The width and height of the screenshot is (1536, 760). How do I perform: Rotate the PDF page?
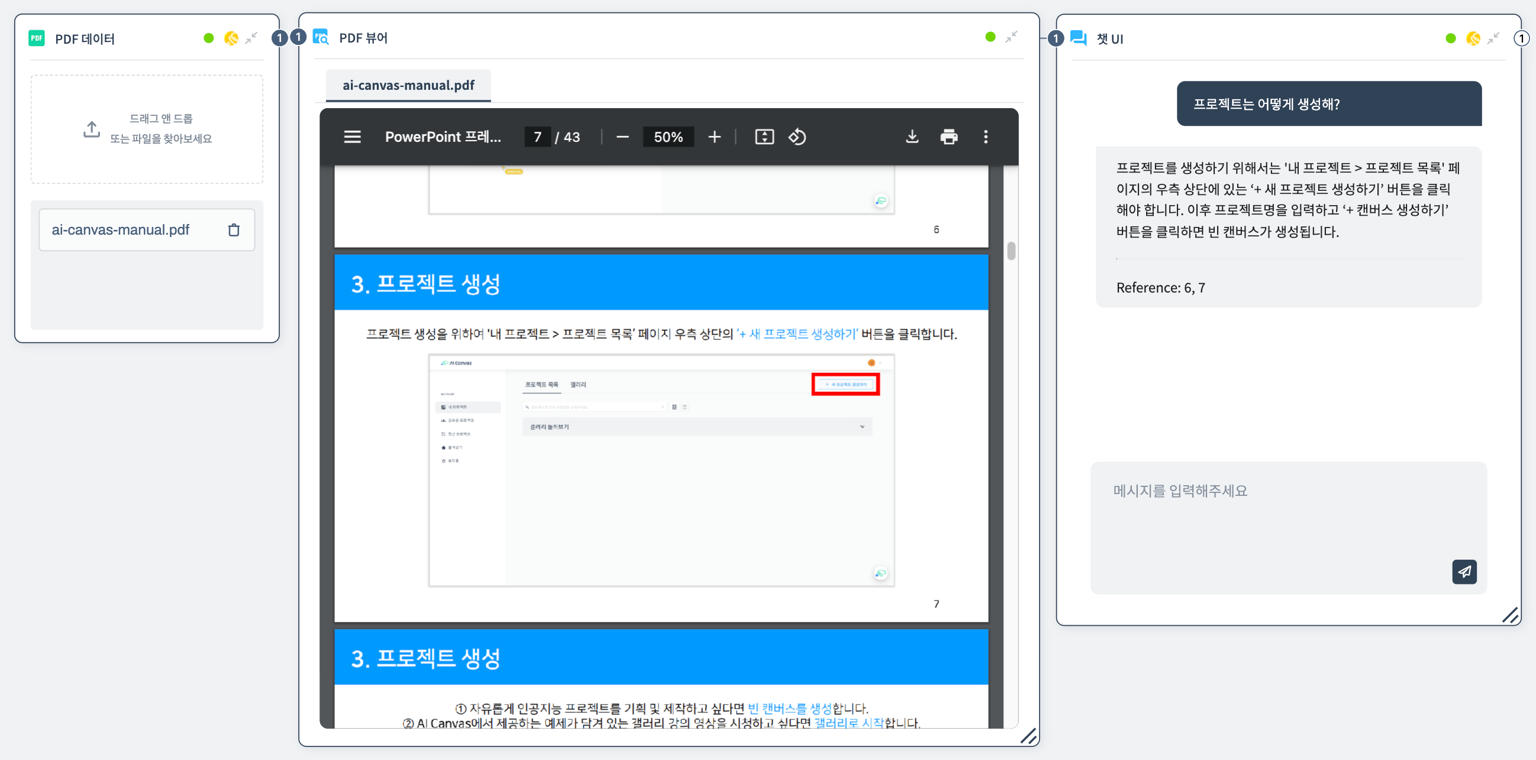[795, 136]
